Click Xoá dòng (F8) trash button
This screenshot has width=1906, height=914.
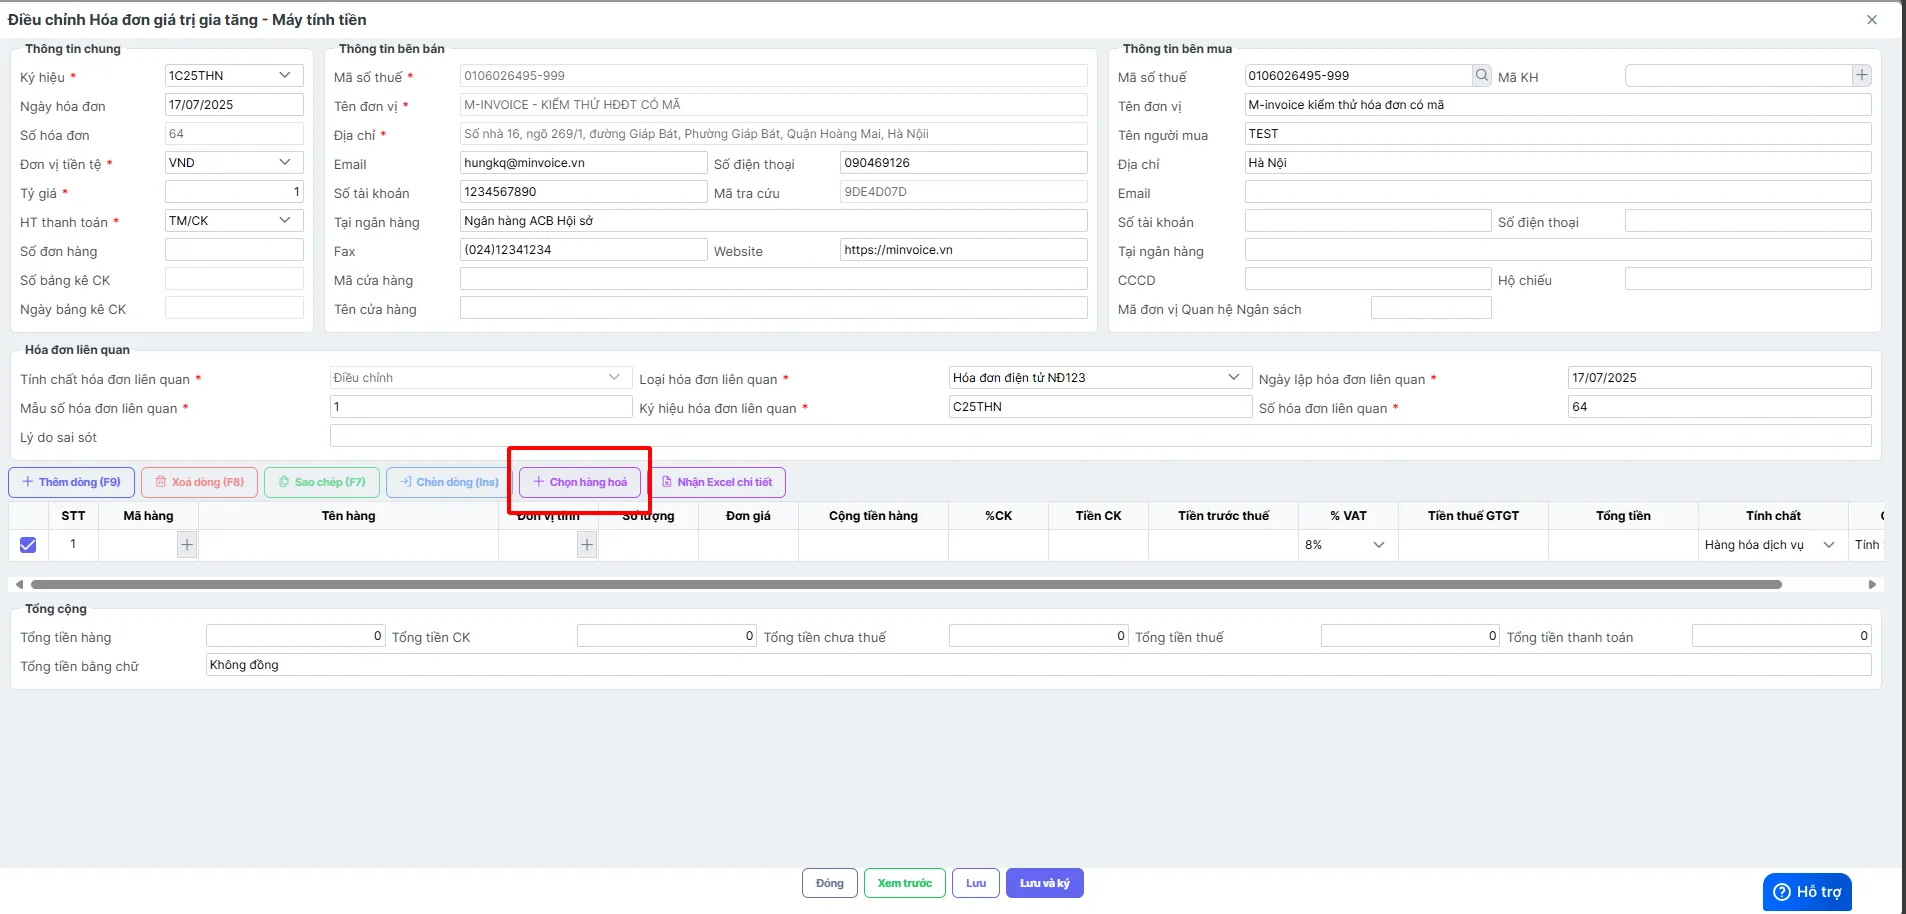(200, 482)
